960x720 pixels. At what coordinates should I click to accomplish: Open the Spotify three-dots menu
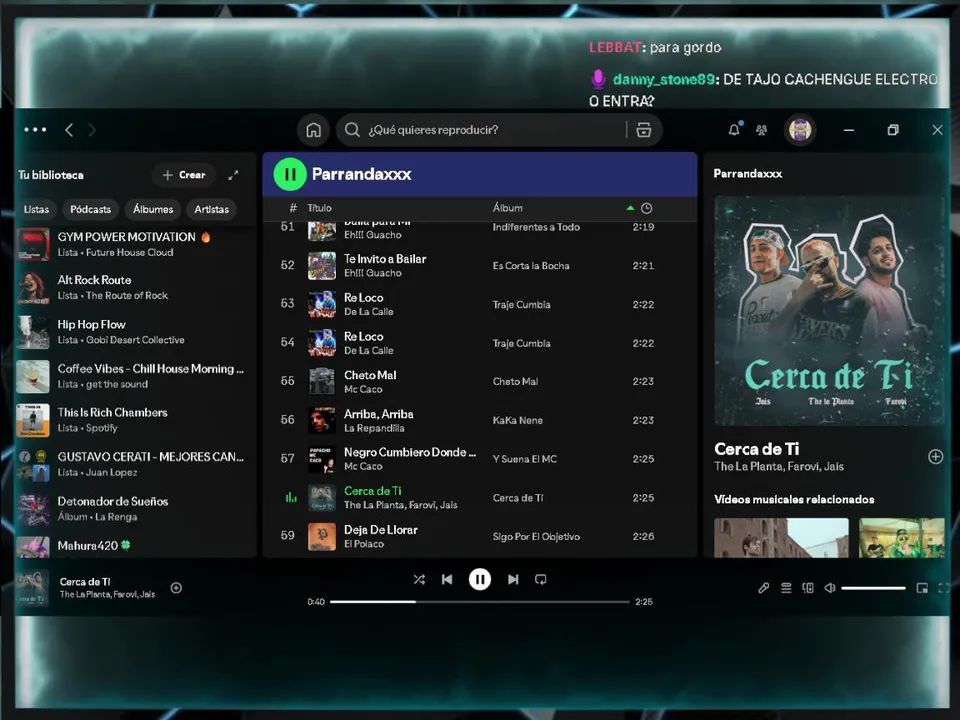click(35, 130)
